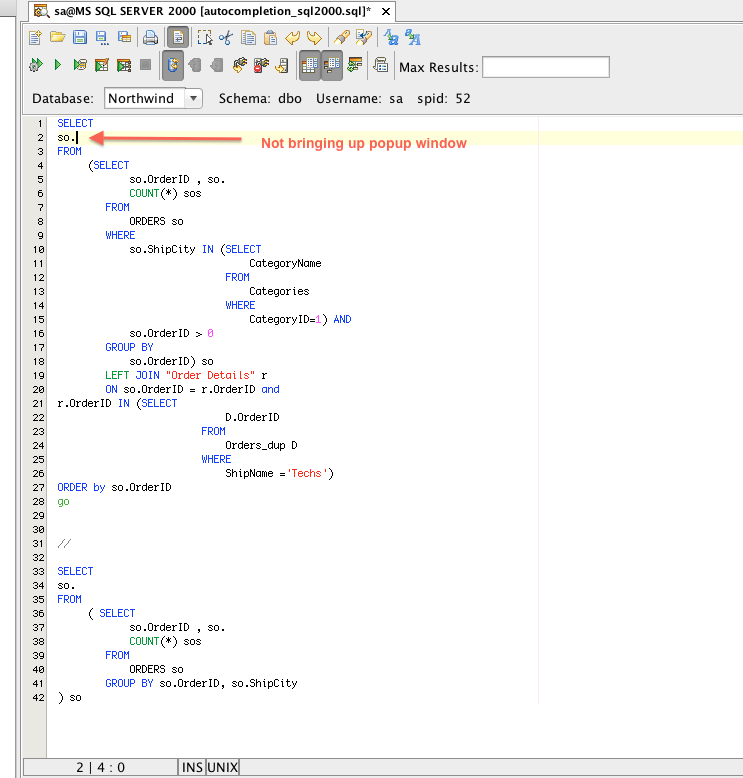743x778 pixels.
Task: Run current statement with the green play icon
Action: [58, 65]
